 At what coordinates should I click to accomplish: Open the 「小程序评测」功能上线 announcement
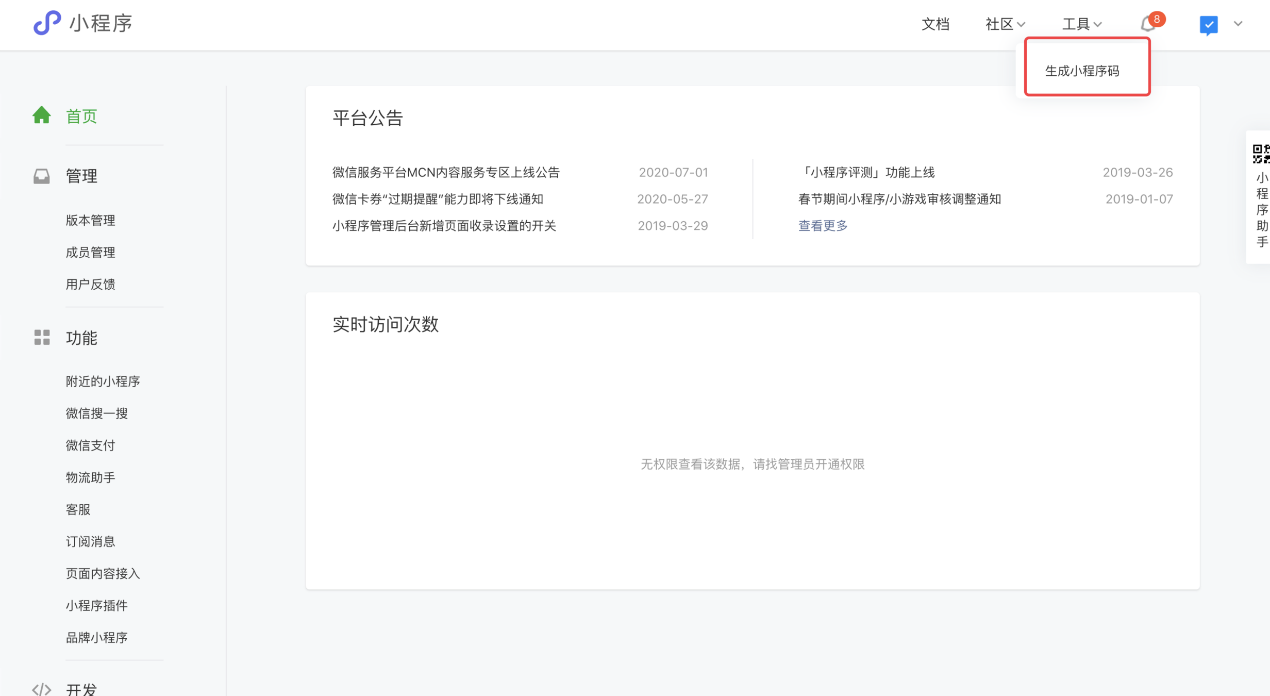click(x=867, y=172)
